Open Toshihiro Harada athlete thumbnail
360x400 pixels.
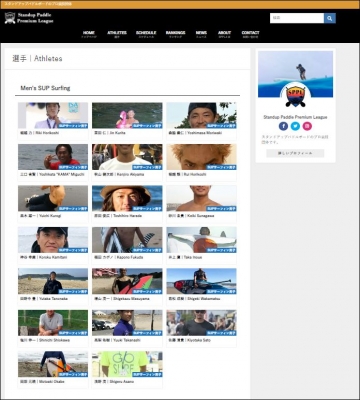pyautogui.click(x=127, y=198)
